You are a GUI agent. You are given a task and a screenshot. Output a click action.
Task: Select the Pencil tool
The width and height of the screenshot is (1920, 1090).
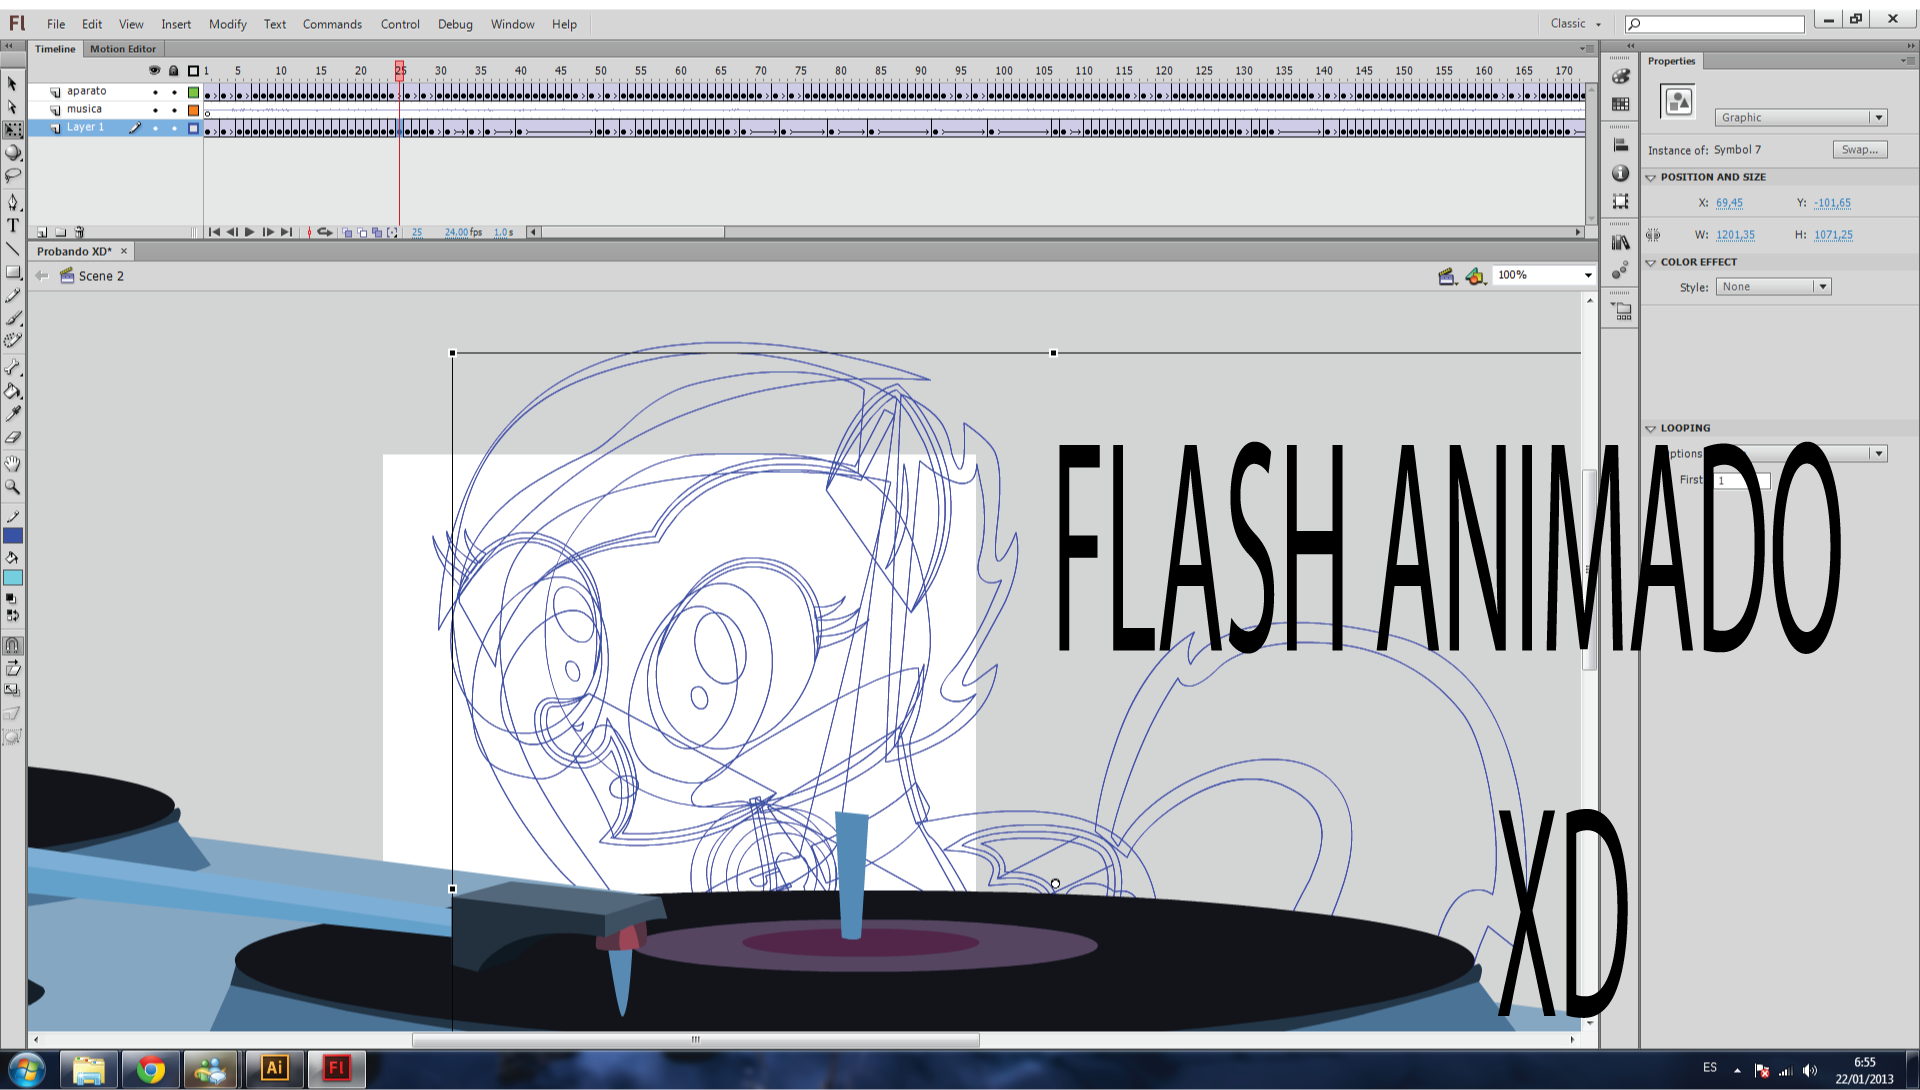(12, 295)
